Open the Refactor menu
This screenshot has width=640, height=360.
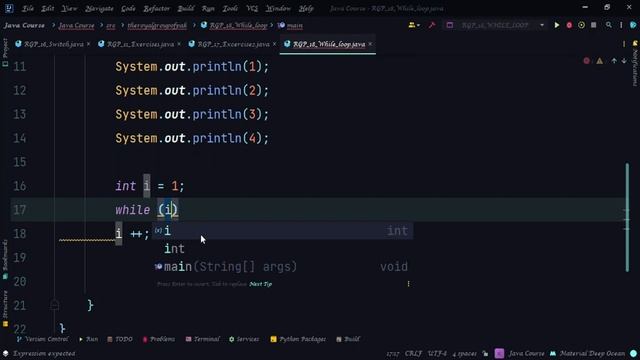(x=156, y=9)
